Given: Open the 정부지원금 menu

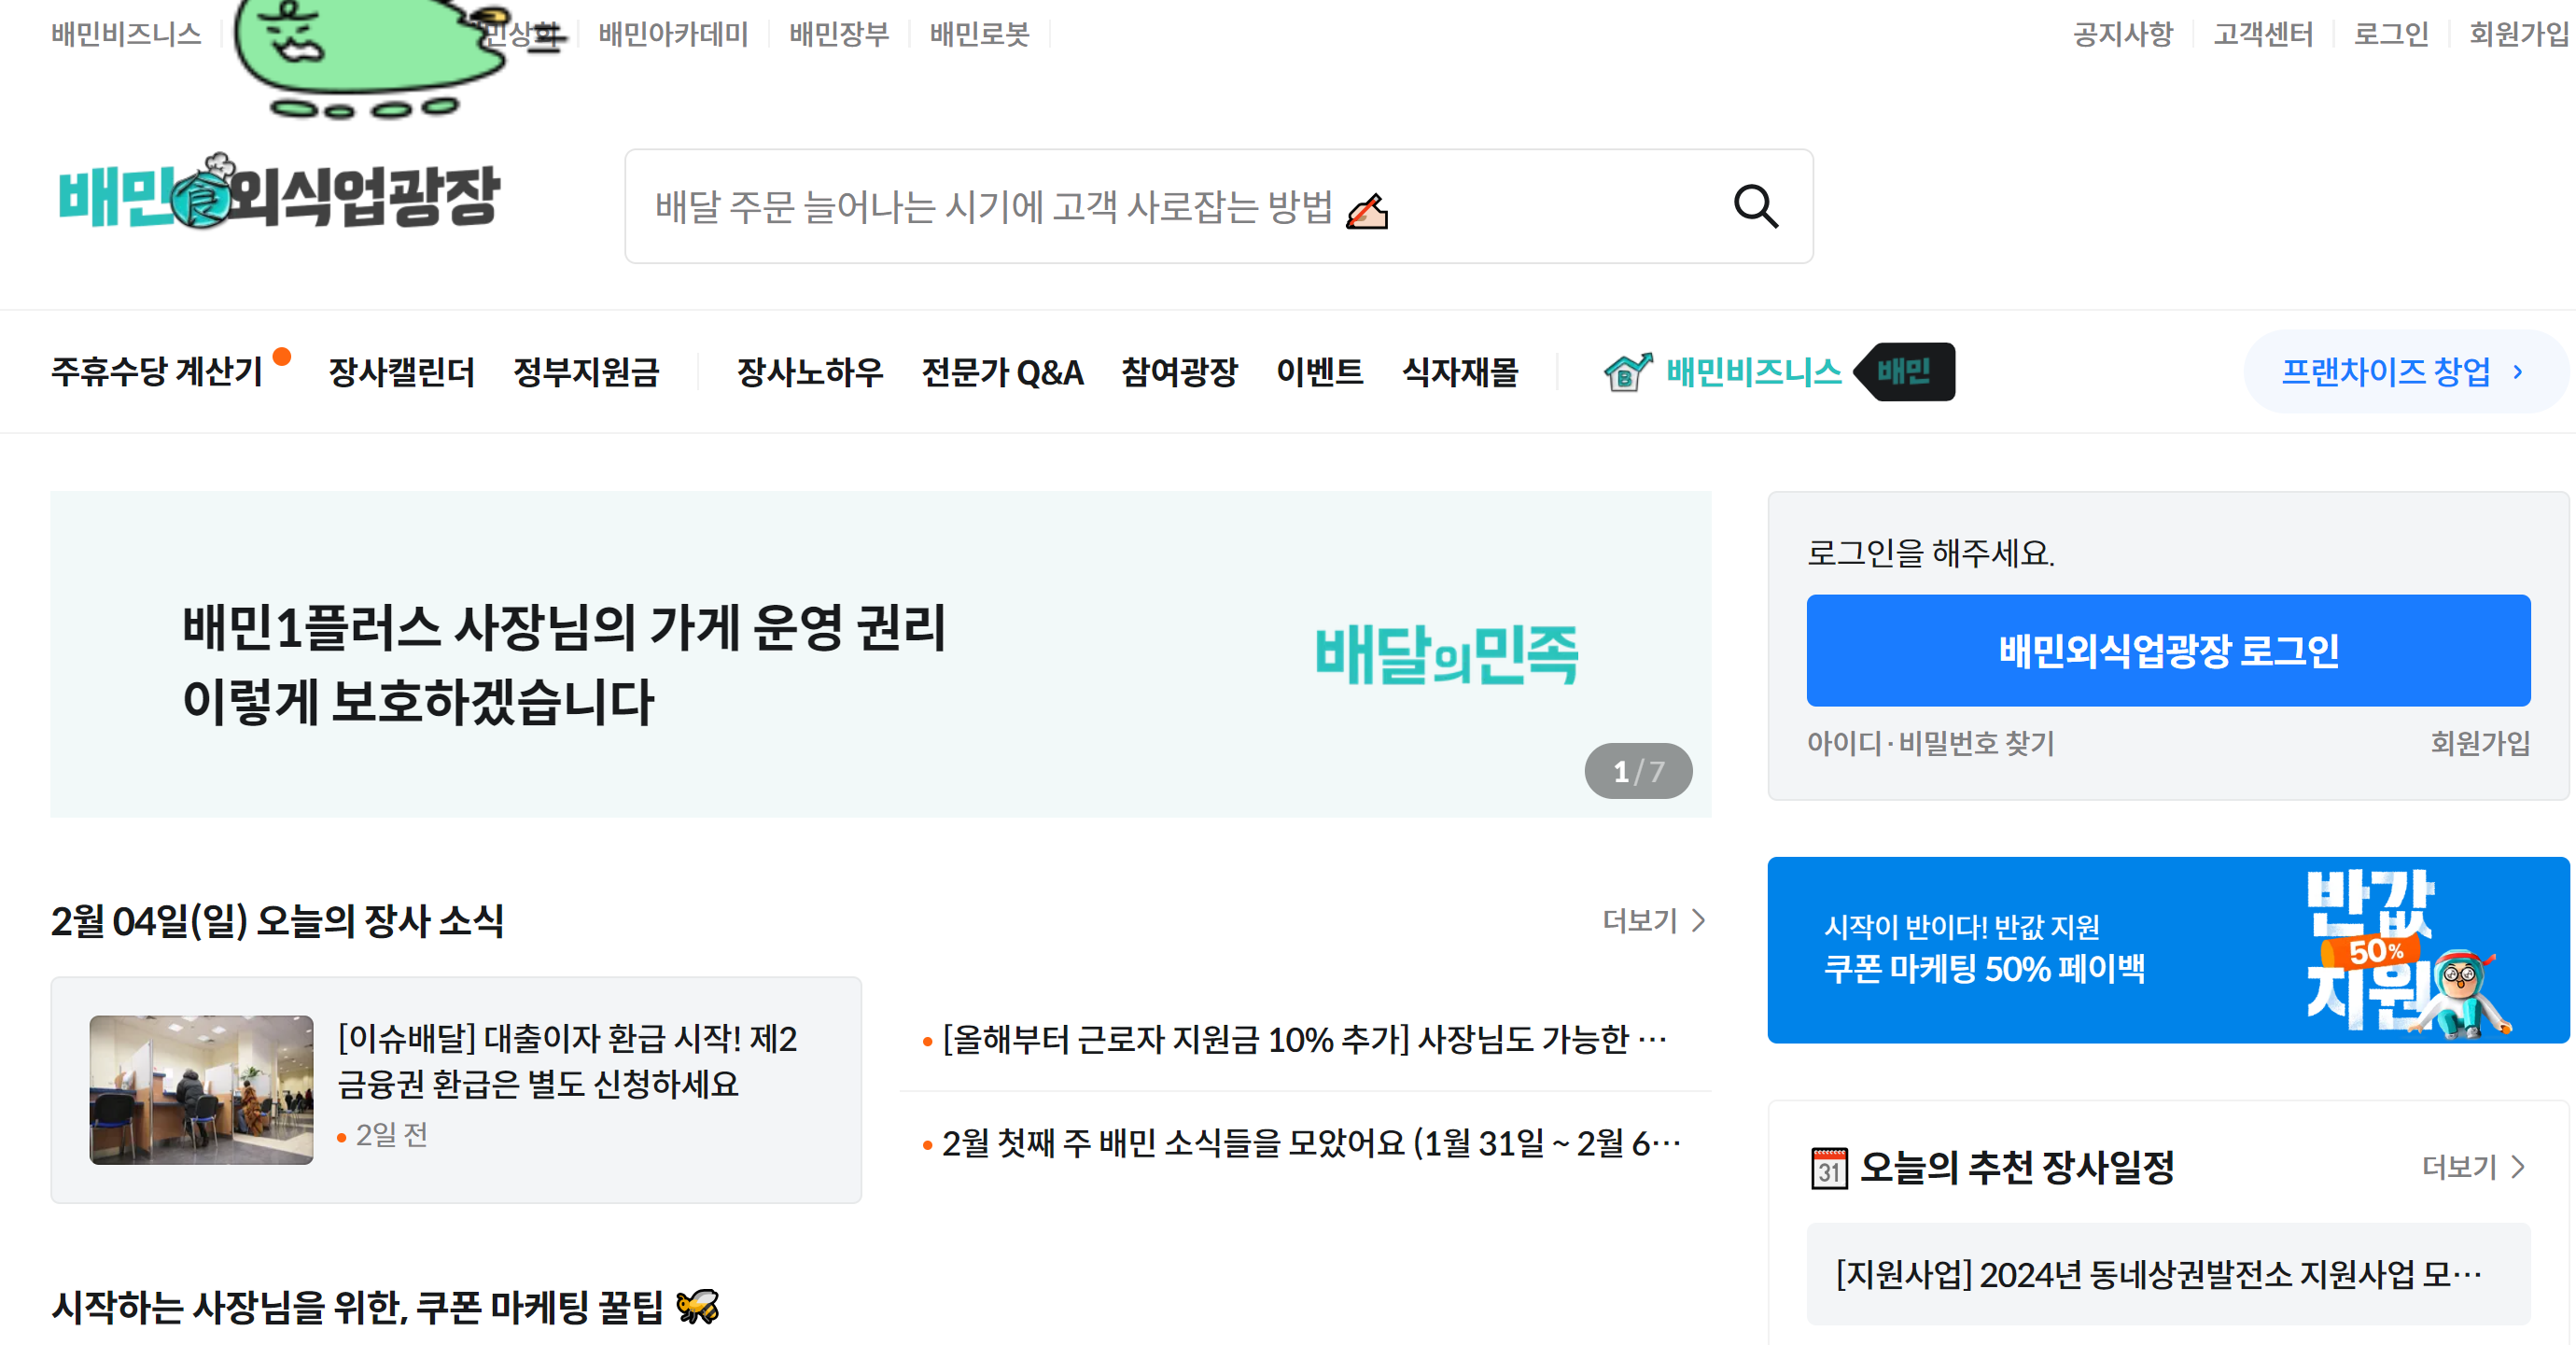Looking at the screenshot, I should [x=586, y=372].
